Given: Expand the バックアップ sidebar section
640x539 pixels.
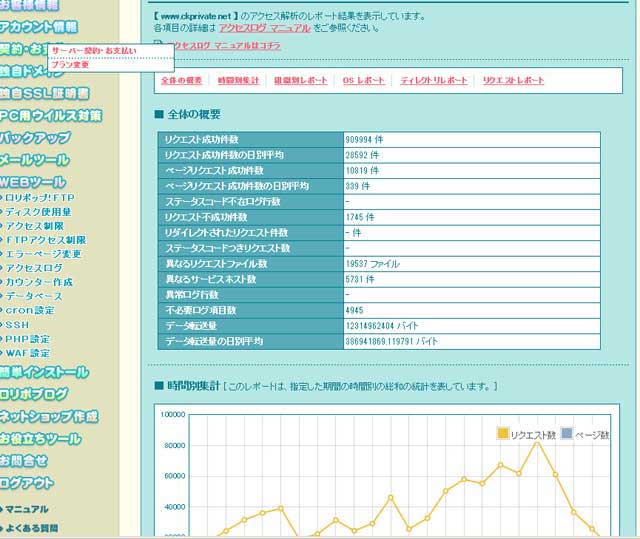Looking at the screenshot, I should [x=36, y=137].
